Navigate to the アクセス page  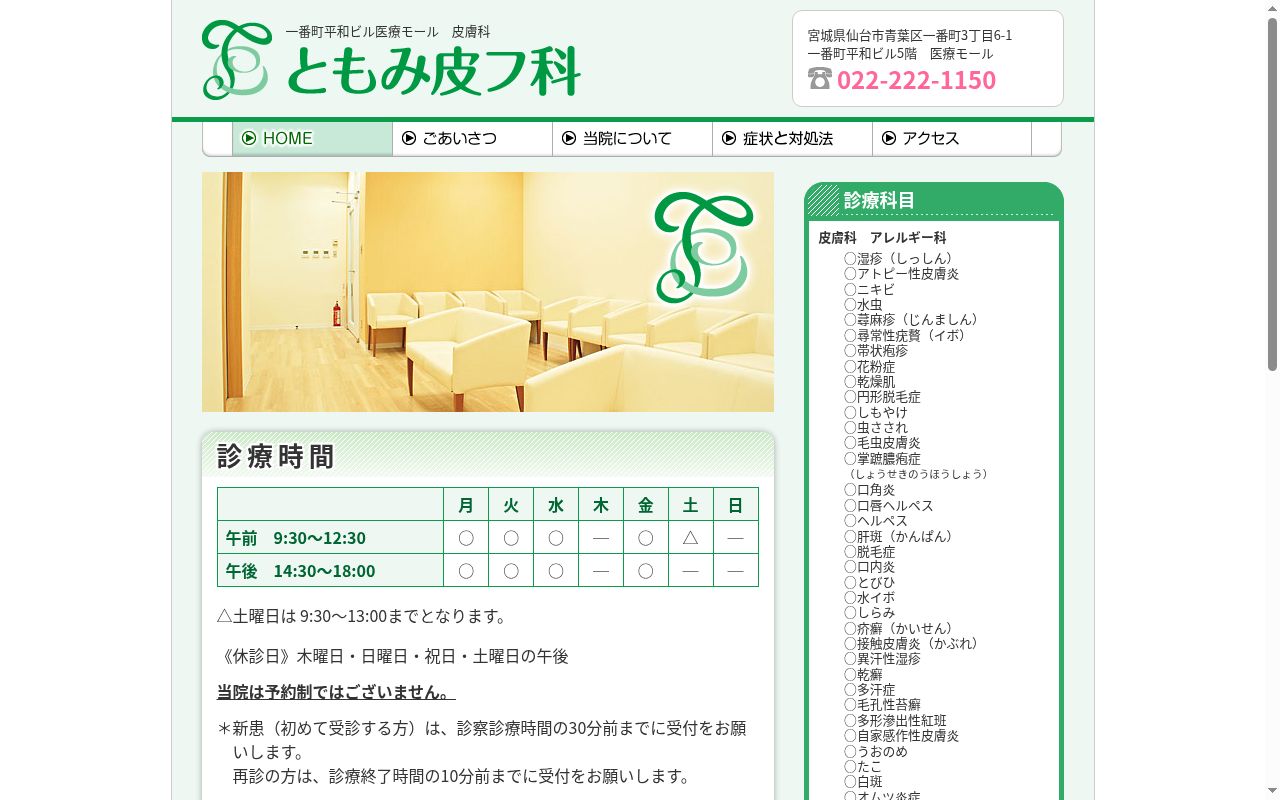[952, 139]
